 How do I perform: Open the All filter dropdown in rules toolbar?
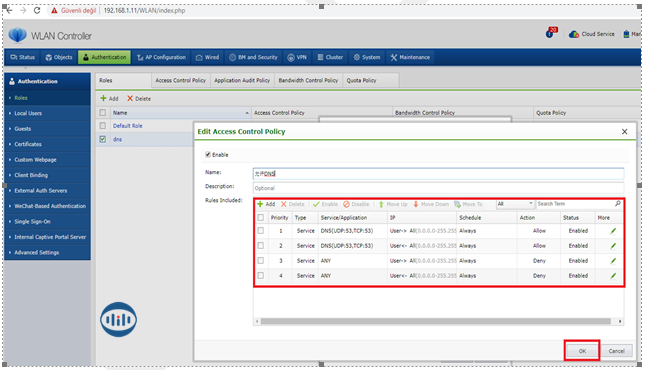pos(515,204)
